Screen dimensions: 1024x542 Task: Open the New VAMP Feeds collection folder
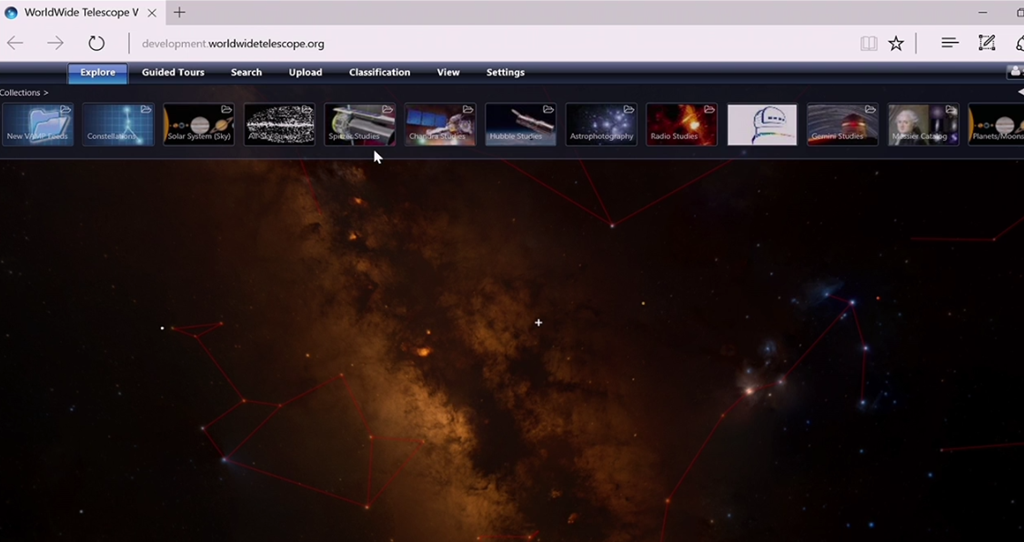[x=37, y=125]
